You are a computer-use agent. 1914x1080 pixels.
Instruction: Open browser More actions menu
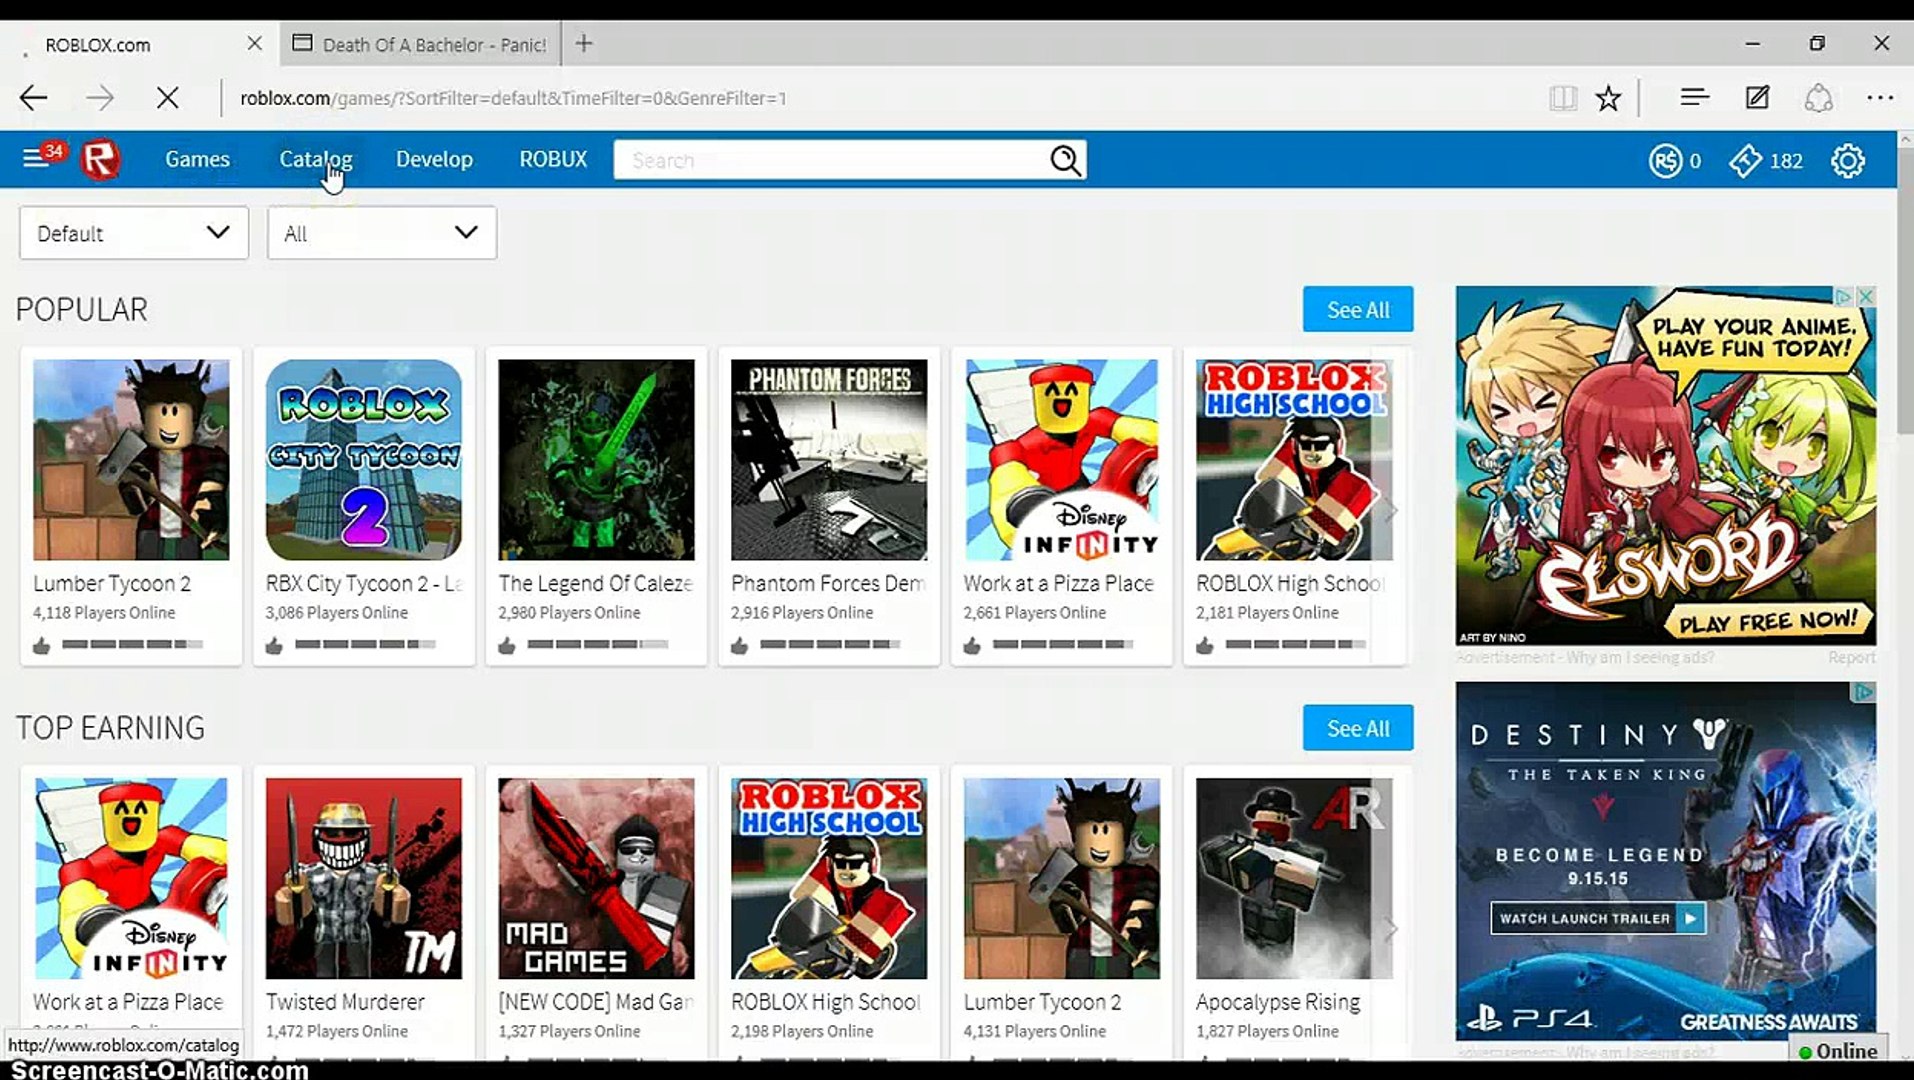[x=1880, y=98]
